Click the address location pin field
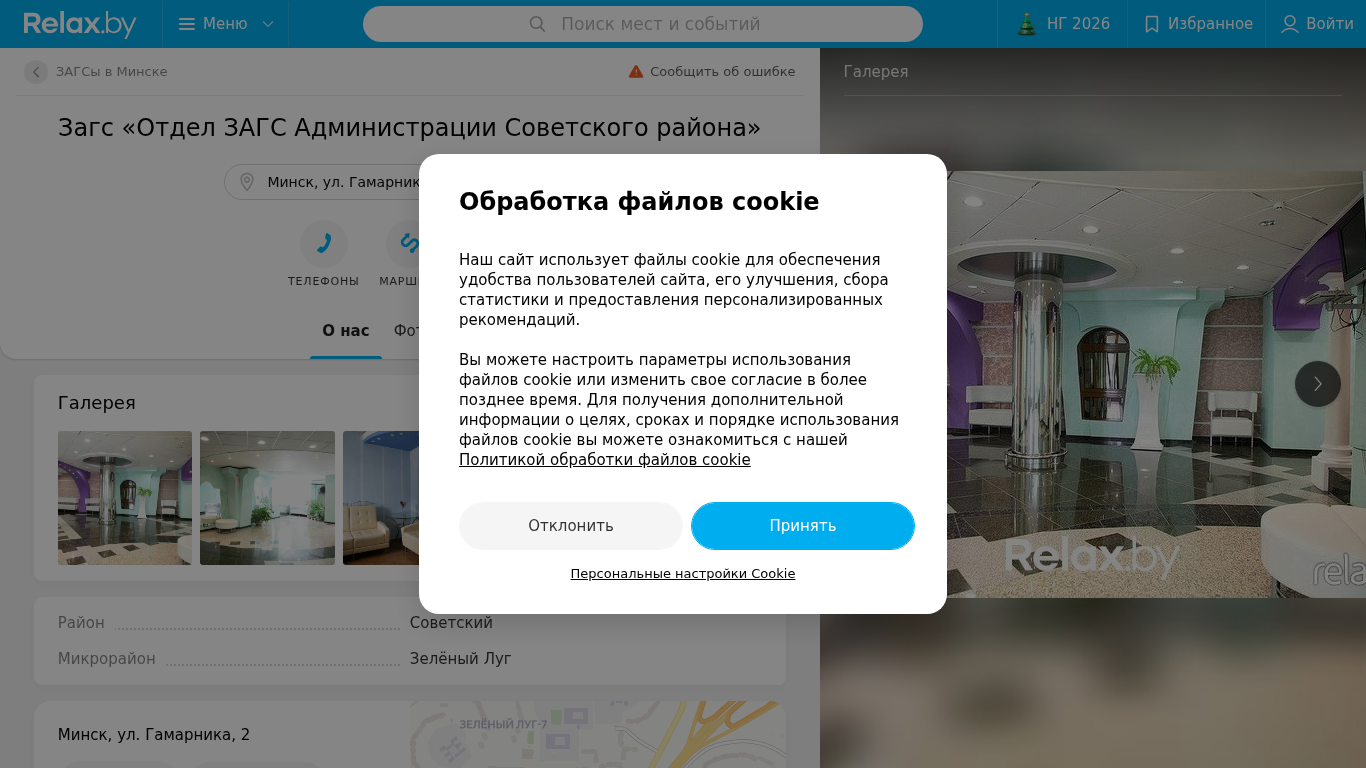 (322, 182)
